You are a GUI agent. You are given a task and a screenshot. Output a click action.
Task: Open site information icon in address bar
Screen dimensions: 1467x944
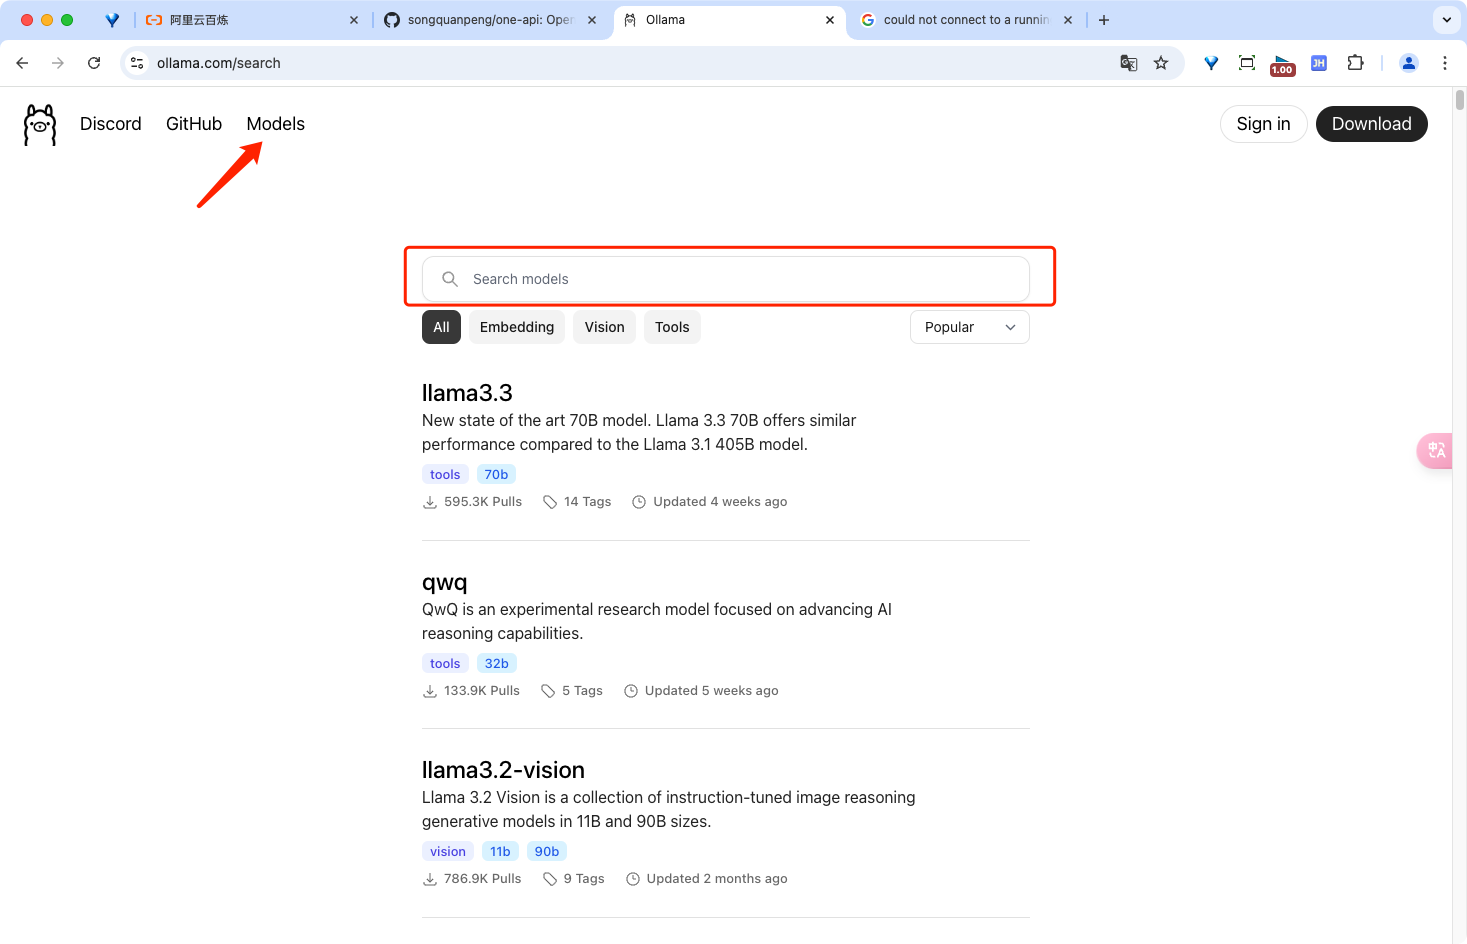click(x=137, y=63)
